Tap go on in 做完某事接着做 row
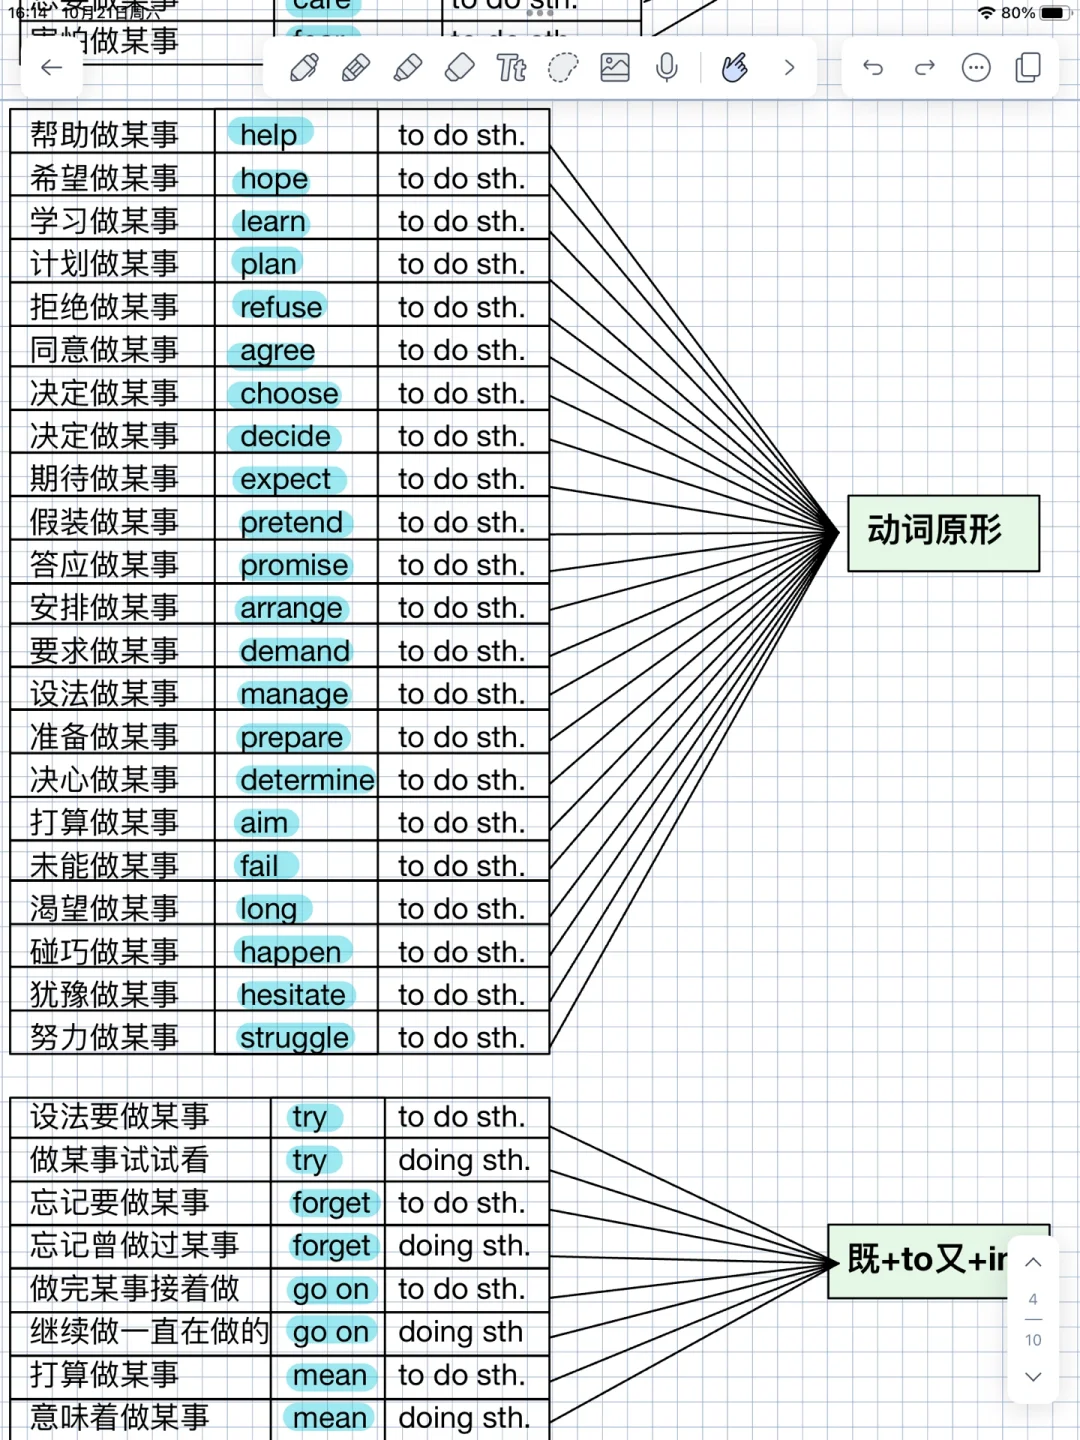The height and width of the screenshot is (1440, 1080). pos(331,1289)
